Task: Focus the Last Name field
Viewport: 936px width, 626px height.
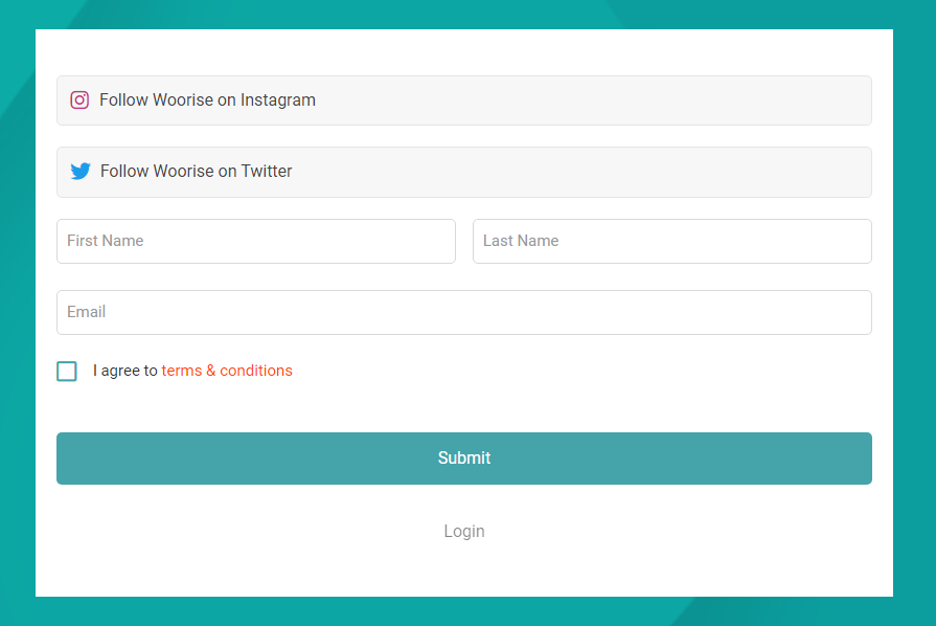Action: pos(672,241)
